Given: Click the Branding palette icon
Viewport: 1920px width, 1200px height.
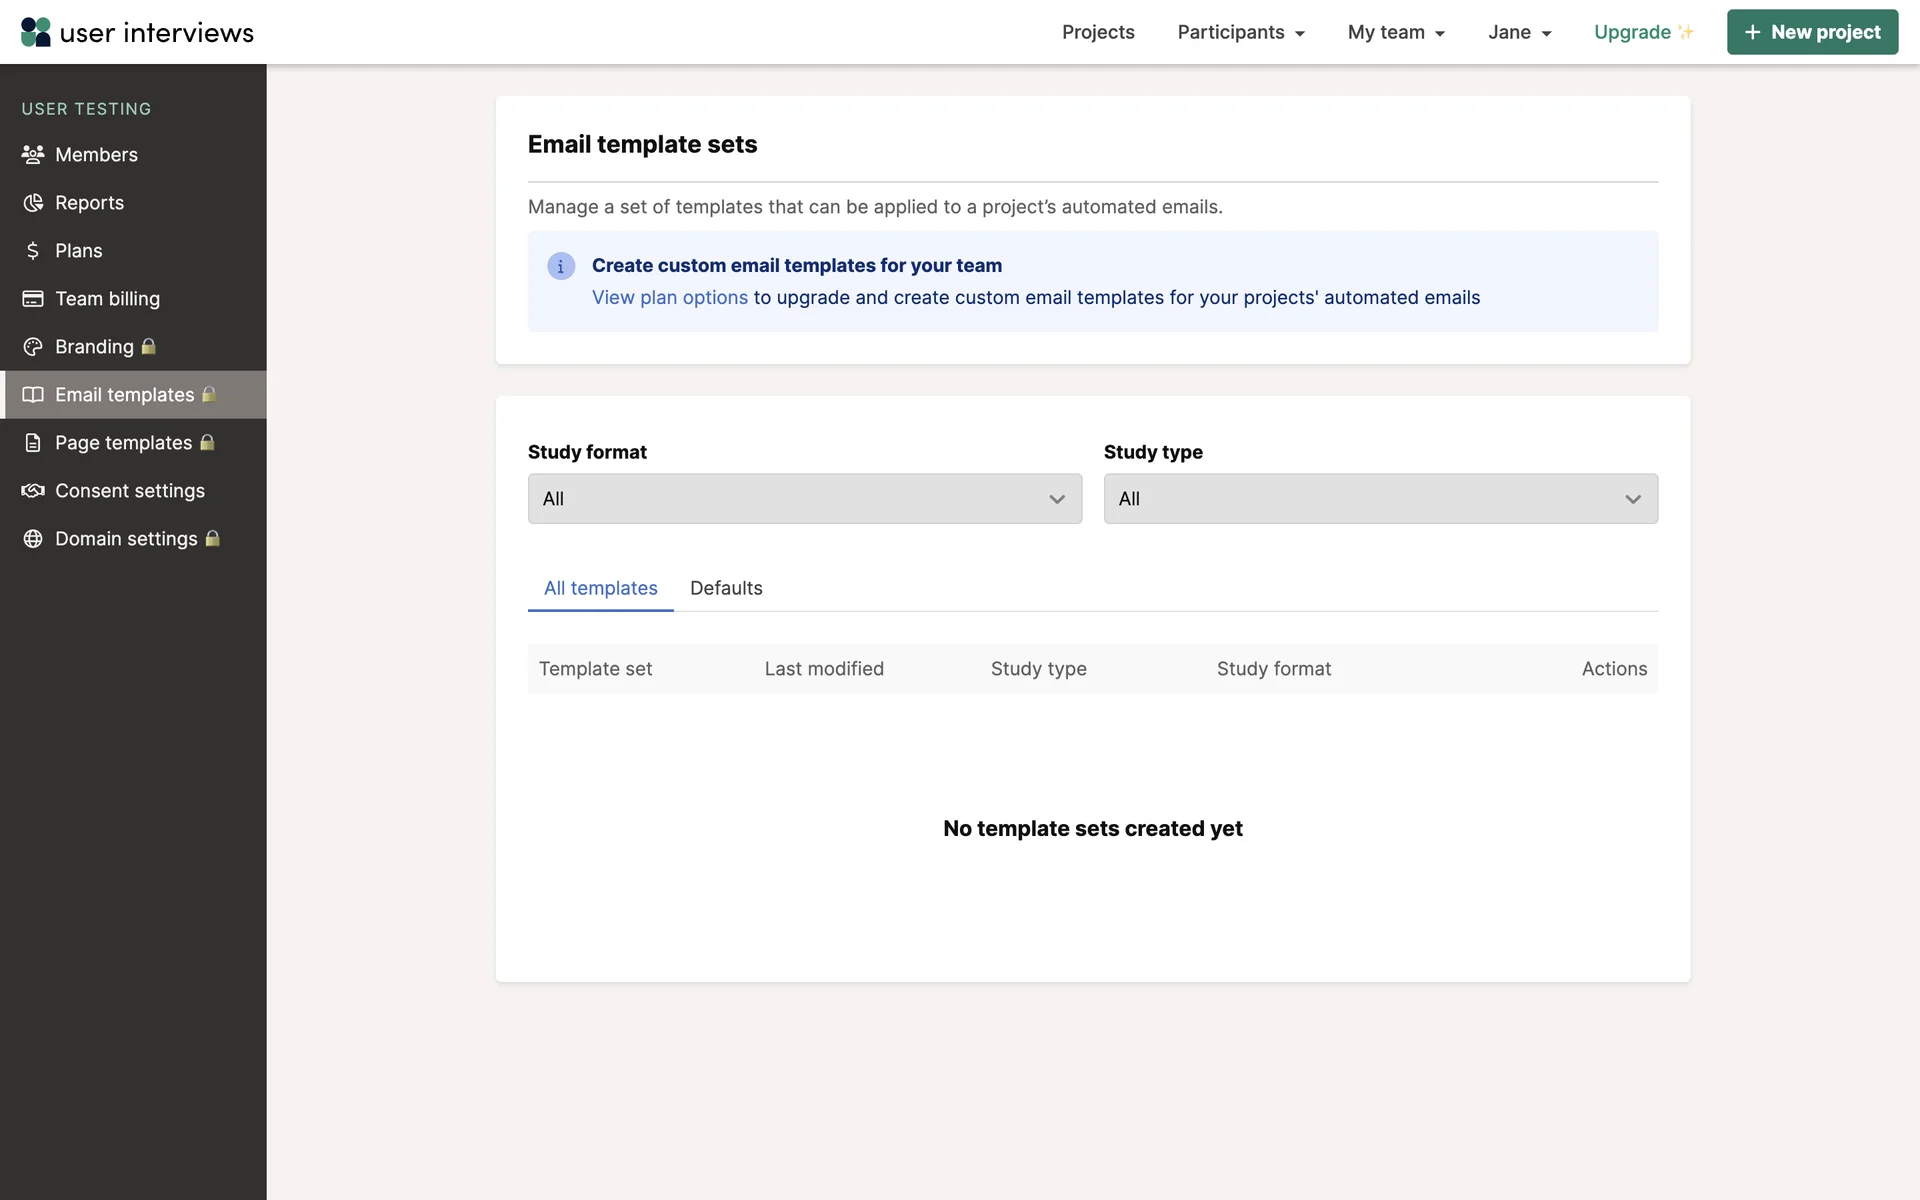Looking at the screenshot, I should point(33,347).
